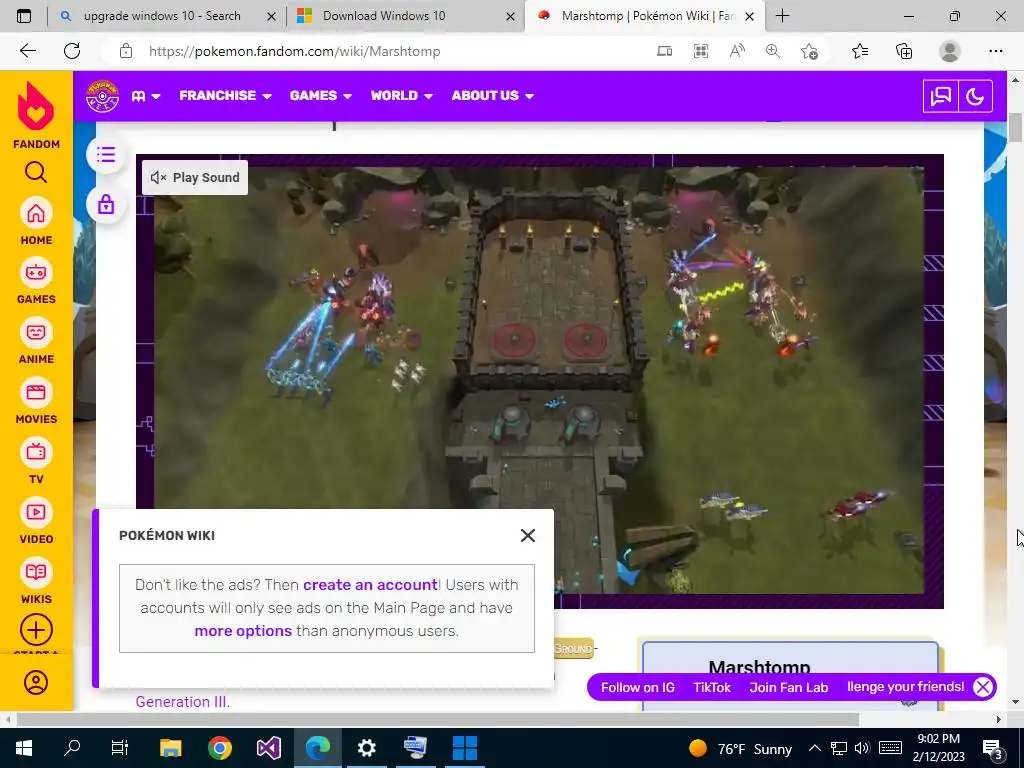This screenshot has height=768, width=1024.
Task: Open the Generation III link
Action: pos(182,702)
